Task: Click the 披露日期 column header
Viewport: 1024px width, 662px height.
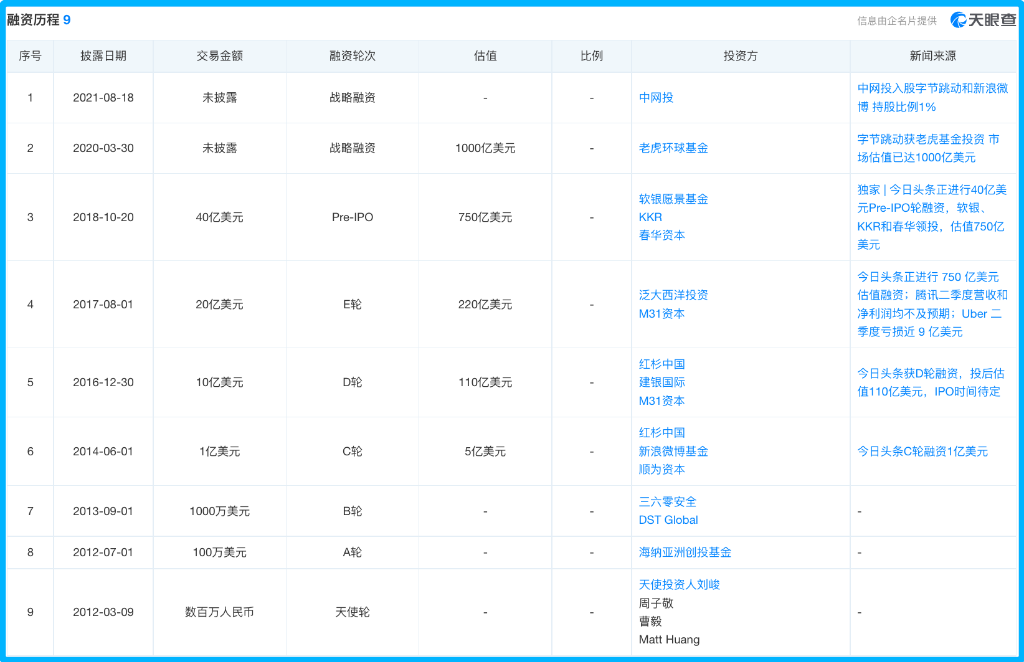Action: click(x=105, y=56)
